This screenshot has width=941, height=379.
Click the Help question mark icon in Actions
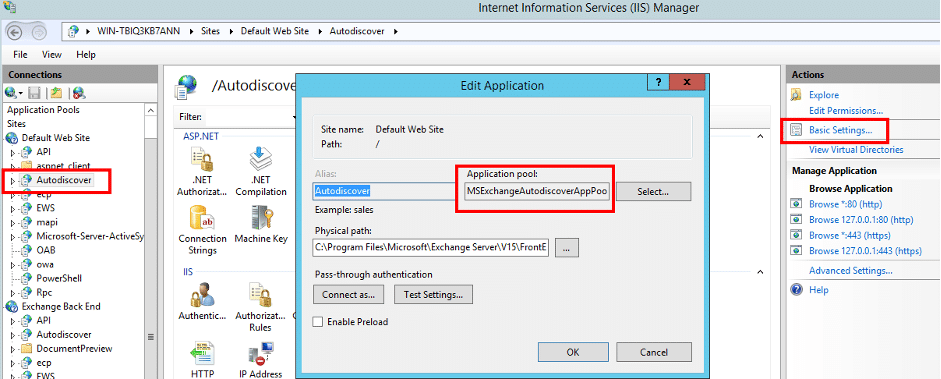[797, 290]
